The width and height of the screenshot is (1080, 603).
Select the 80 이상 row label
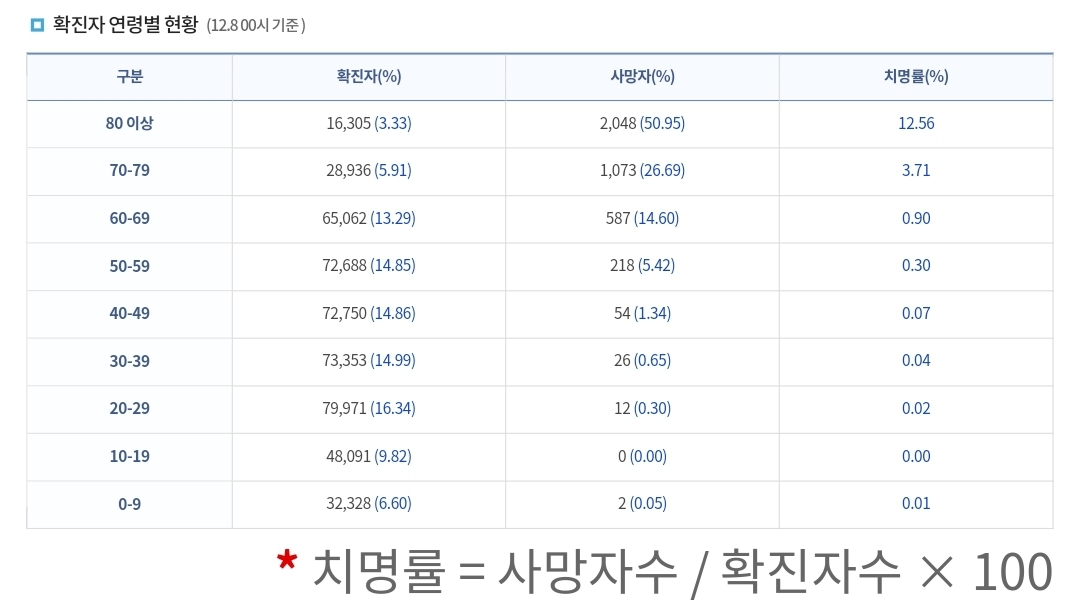(129, 123)
